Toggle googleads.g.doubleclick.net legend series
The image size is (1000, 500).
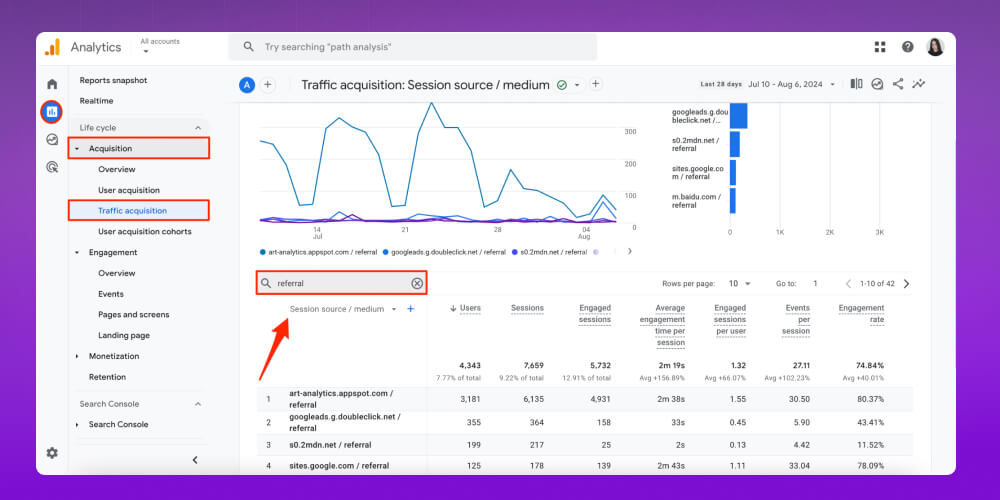(x=444, y=252)
